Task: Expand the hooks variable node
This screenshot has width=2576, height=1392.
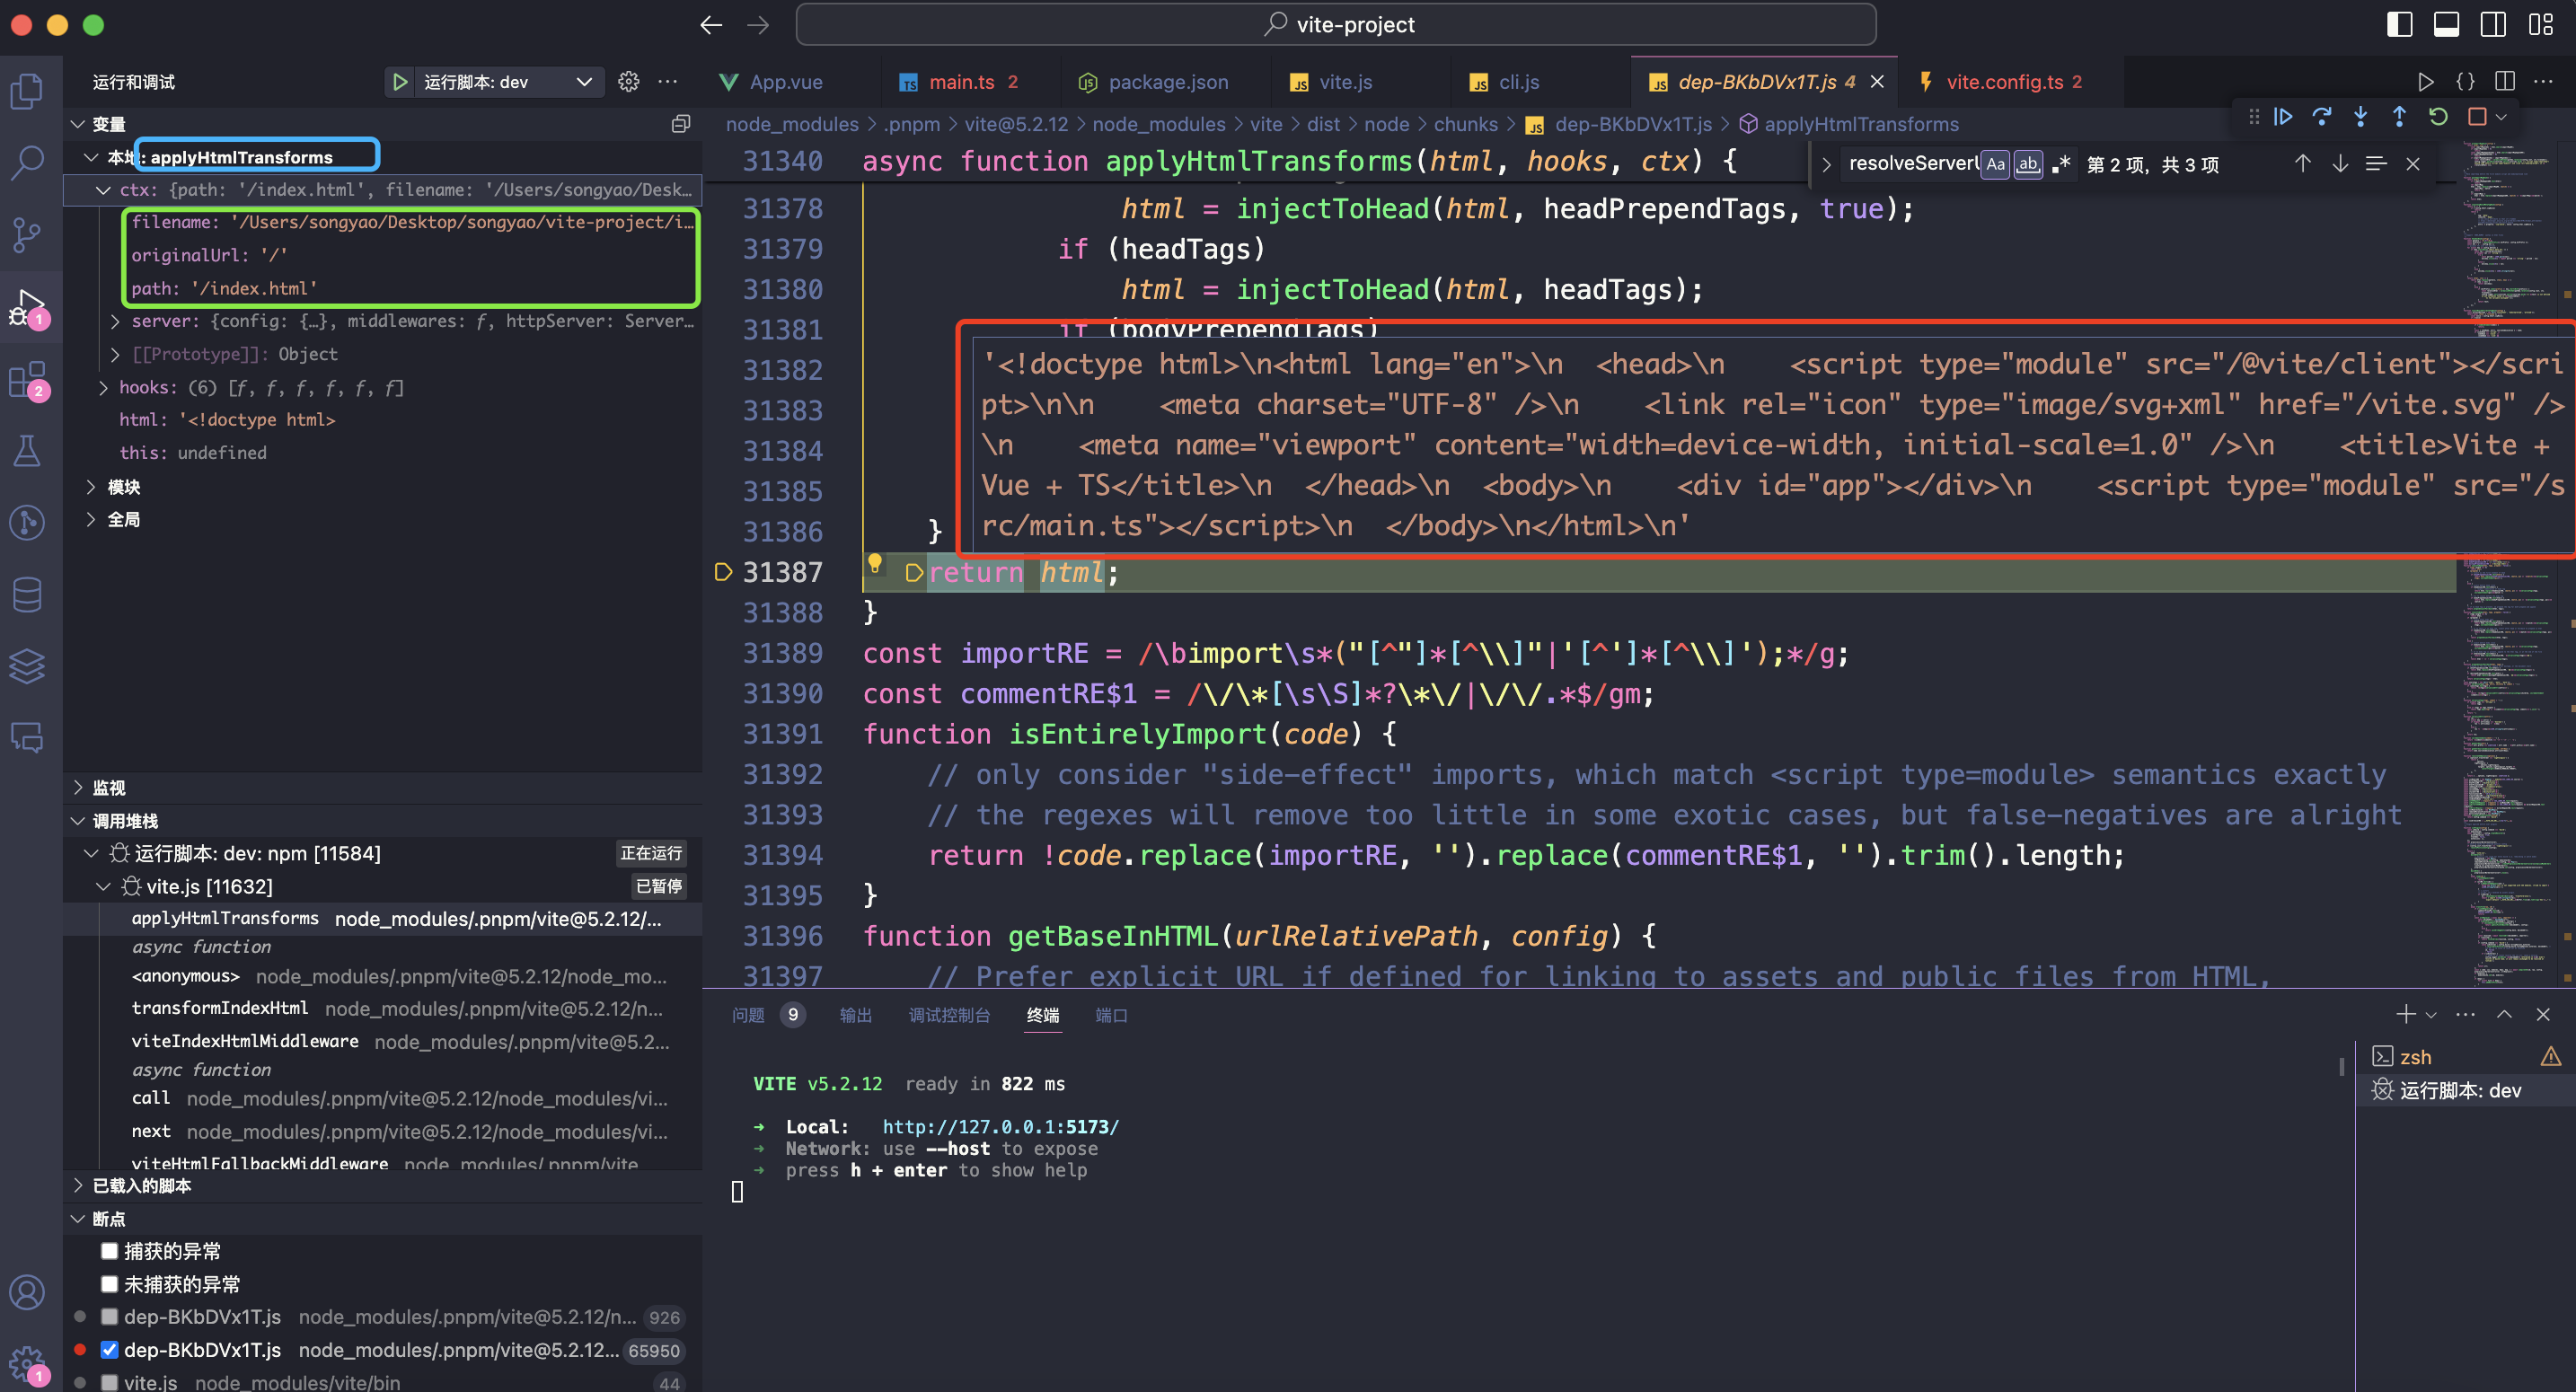Action: pyautogui.click(x=103, y=387)
